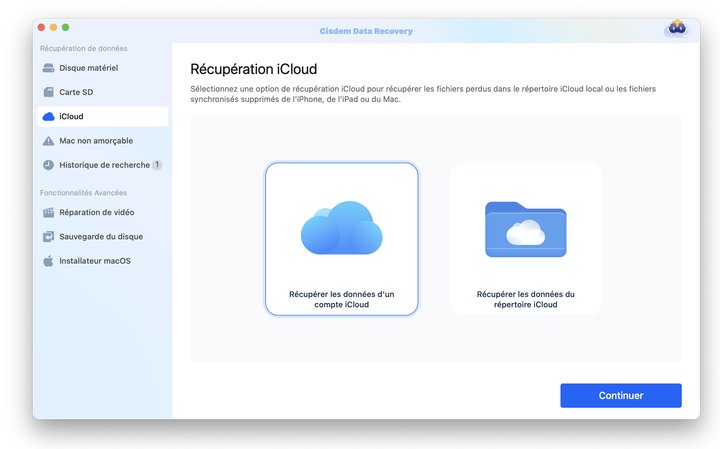720x449 pixels.
Task: Click the clock icon for search history
Action: [48, 165]
